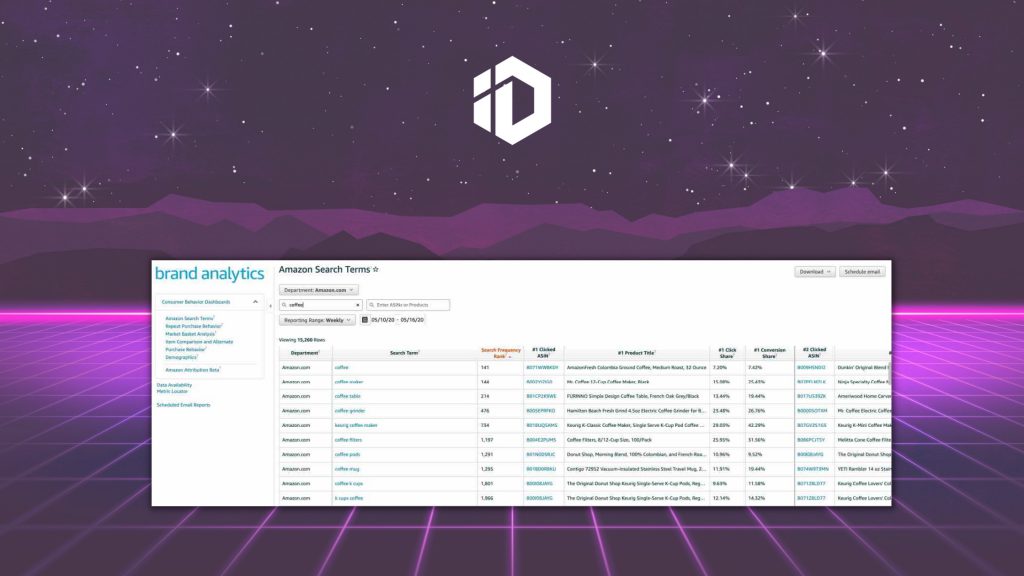The height and width of the screenshot is (576, 1024).
Task: Open Amazon Attribution Beta in the sidebar
Action: click(x=193, y=370)
